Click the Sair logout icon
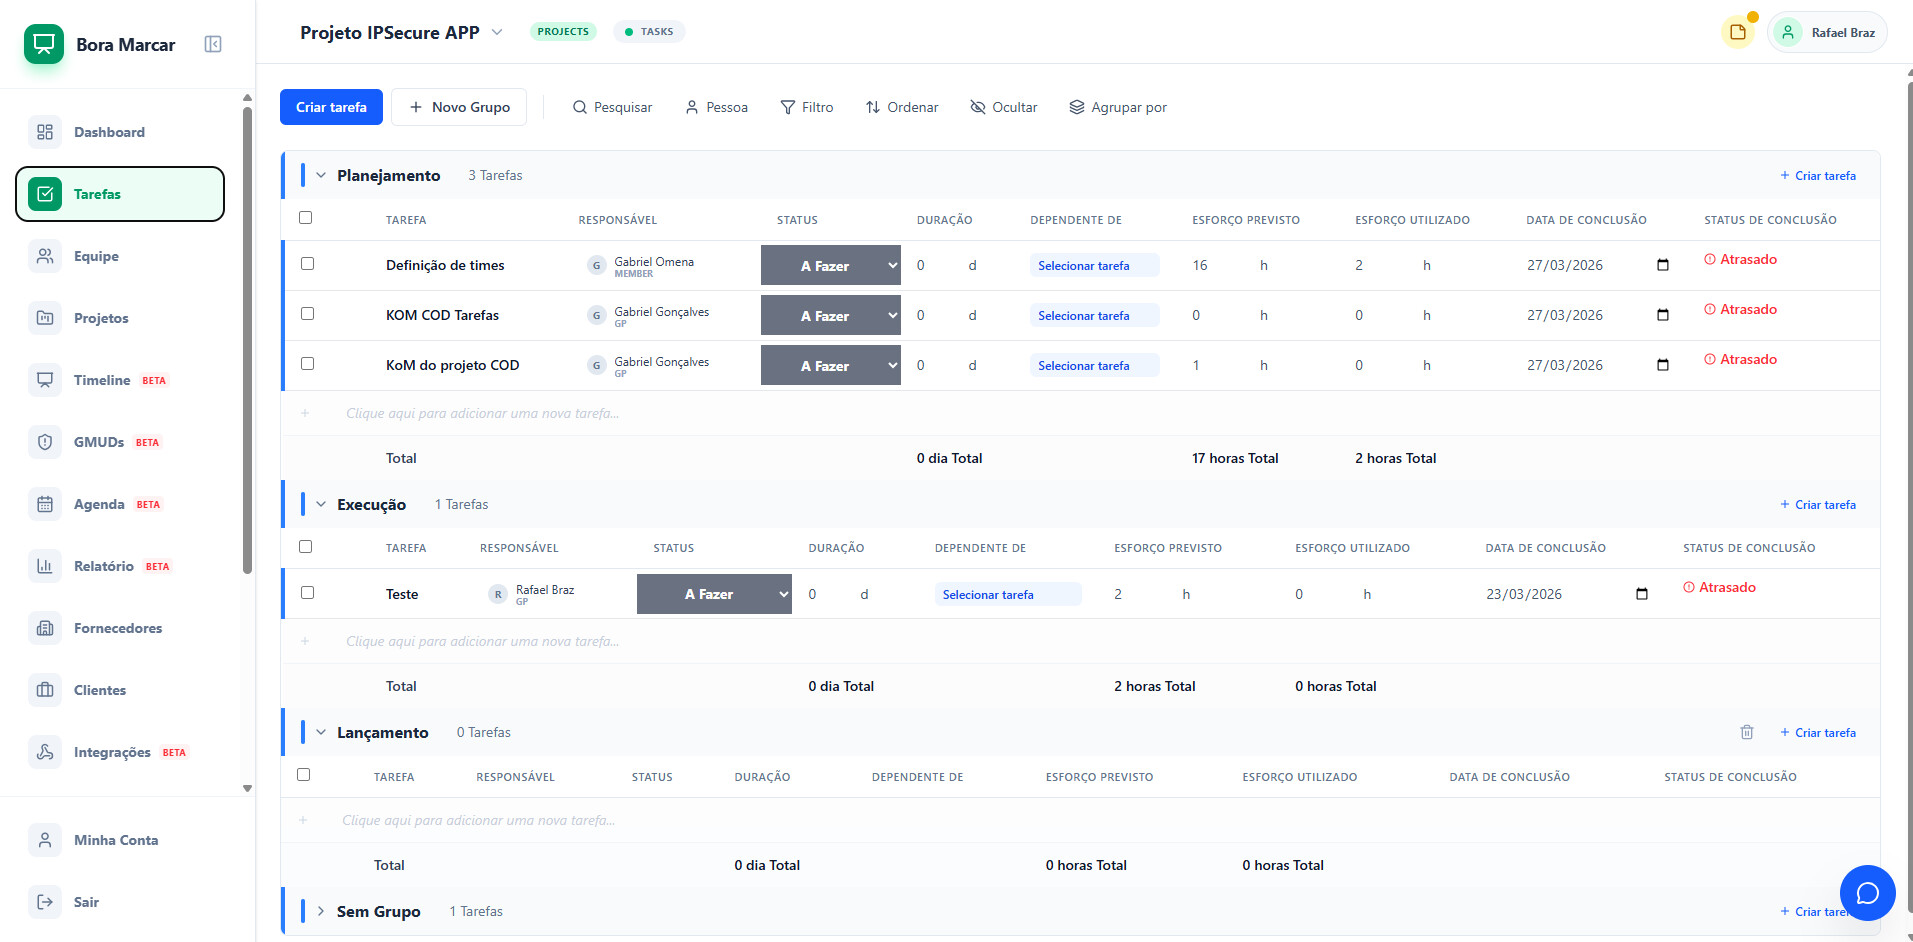1913x942 pixels. pyautogui.click(x=45, y=902)
